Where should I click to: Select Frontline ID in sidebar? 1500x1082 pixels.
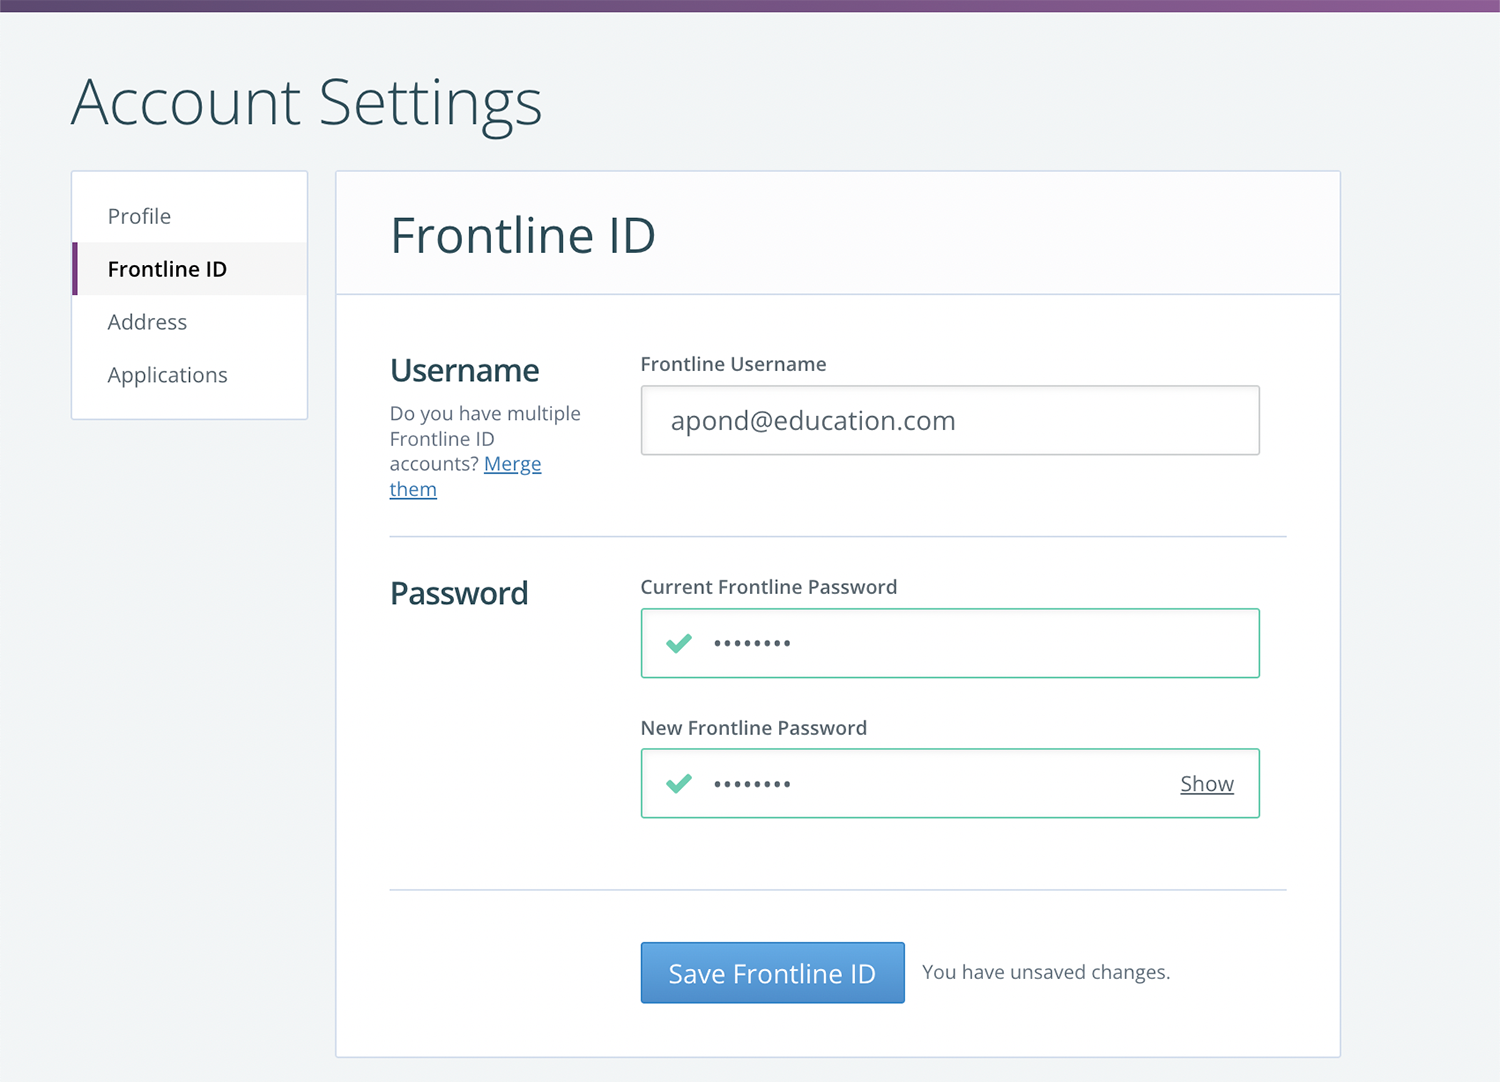tap(189, 269)
